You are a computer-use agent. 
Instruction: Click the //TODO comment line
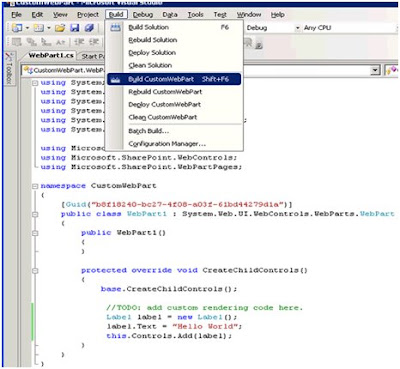(204, 308)
